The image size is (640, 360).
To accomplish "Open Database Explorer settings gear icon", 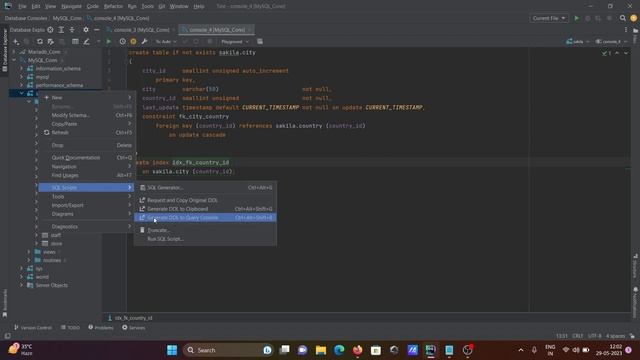I will (x=86, y=30).
